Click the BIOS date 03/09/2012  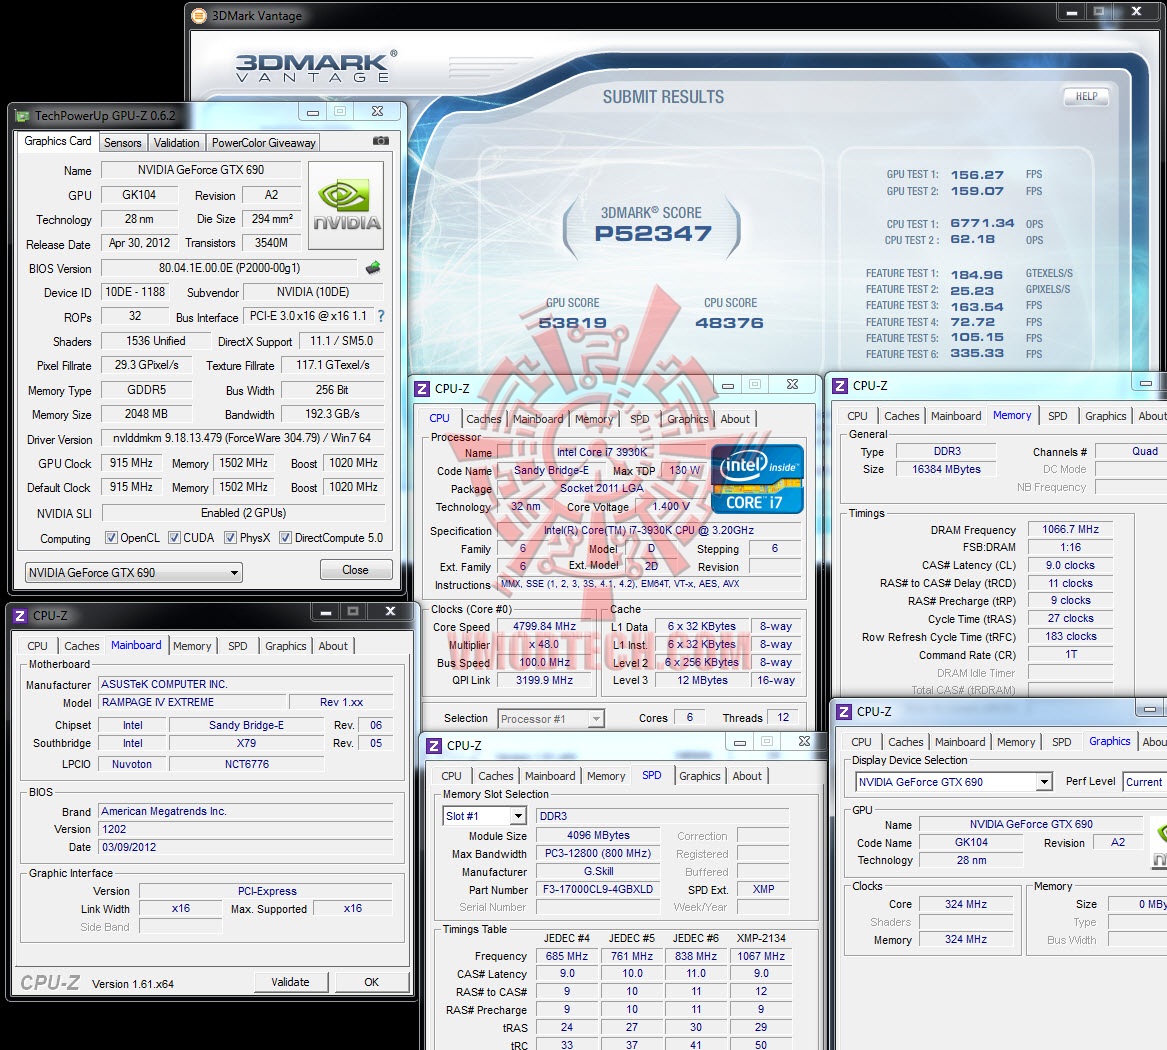click(x=246, y=847)
